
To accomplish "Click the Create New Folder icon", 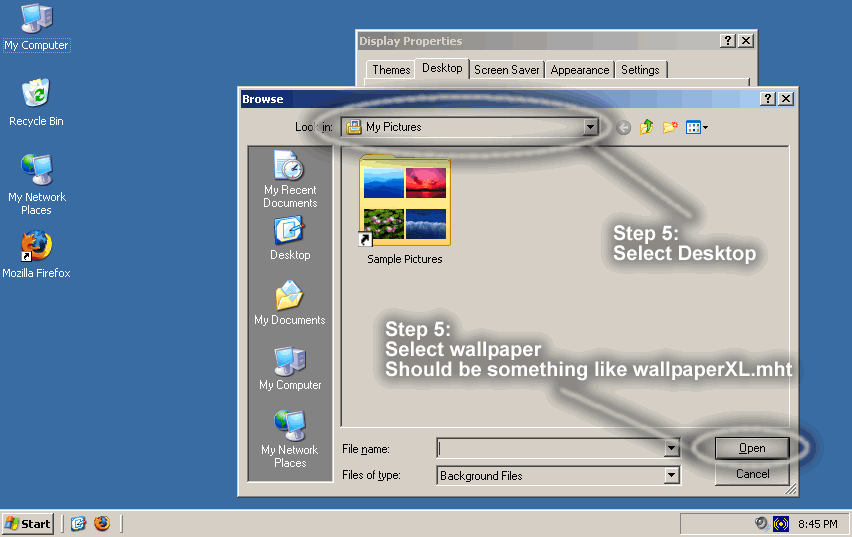I will [670, 127].
